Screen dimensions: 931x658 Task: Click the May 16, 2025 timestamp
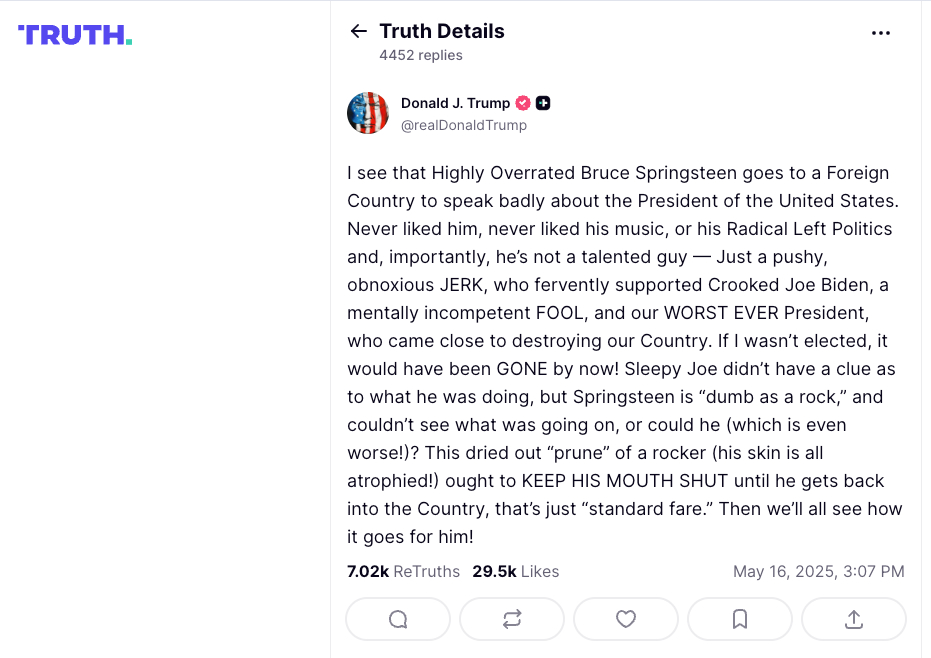[x=818, y=572]
